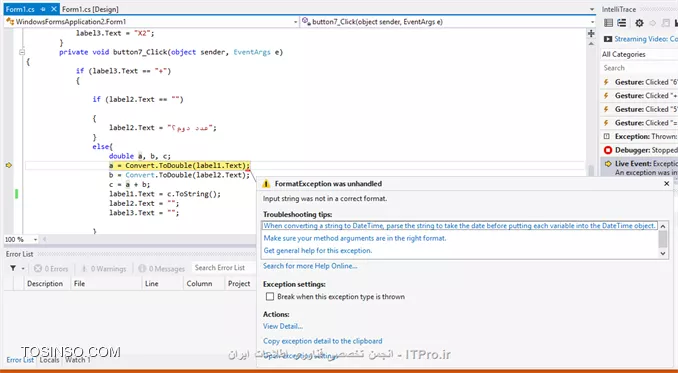This screenshot has width=678, height=373.
Task: Click the editor vertical scrollbar up arrow
Action: point(591,44)
